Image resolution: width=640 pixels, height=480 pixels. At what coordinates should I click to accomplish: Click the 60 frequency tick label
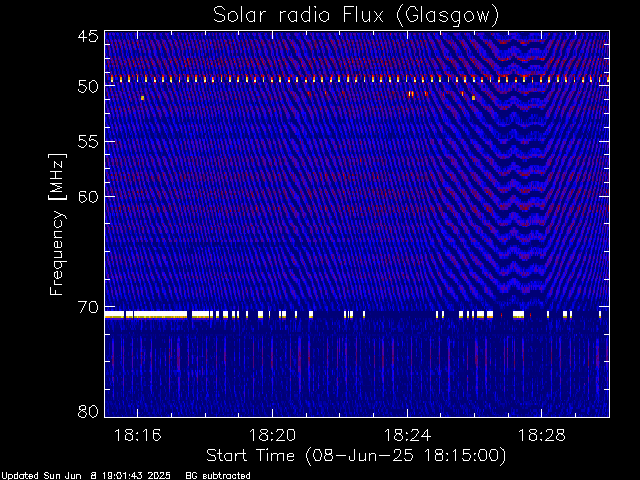pos(88,197)
